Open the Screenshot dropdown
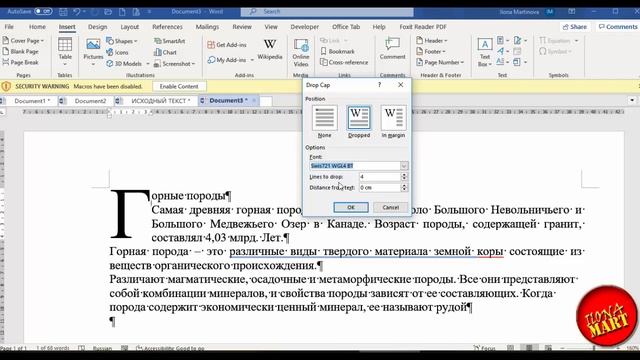Image resolution: width=640 pixels, height=360 pixels. click(x=175, y=64)
